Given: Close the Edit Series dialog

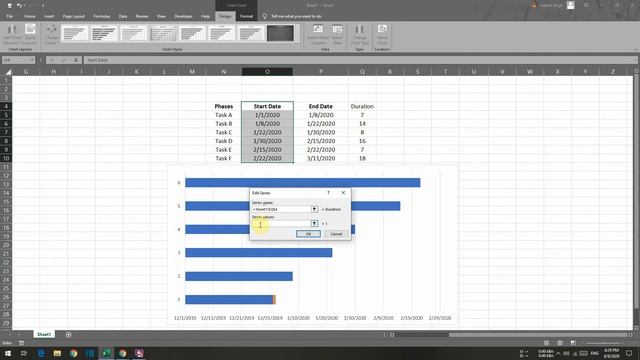Looking at the screenshot, I should click(343, 193).
